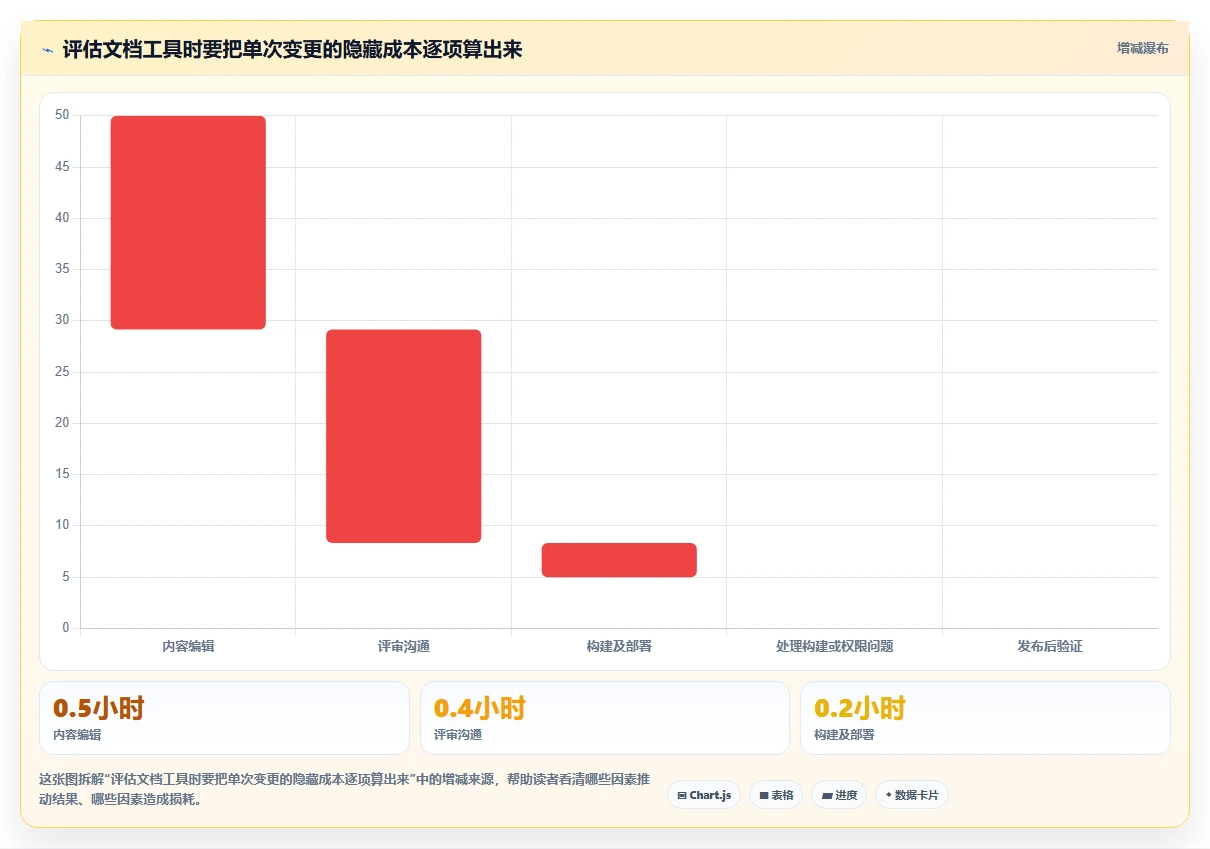The height and width of the screenshot is (849, 1210).
Task: Click the 内容编辑 x-axis label
Action: [x=188, y=646]
